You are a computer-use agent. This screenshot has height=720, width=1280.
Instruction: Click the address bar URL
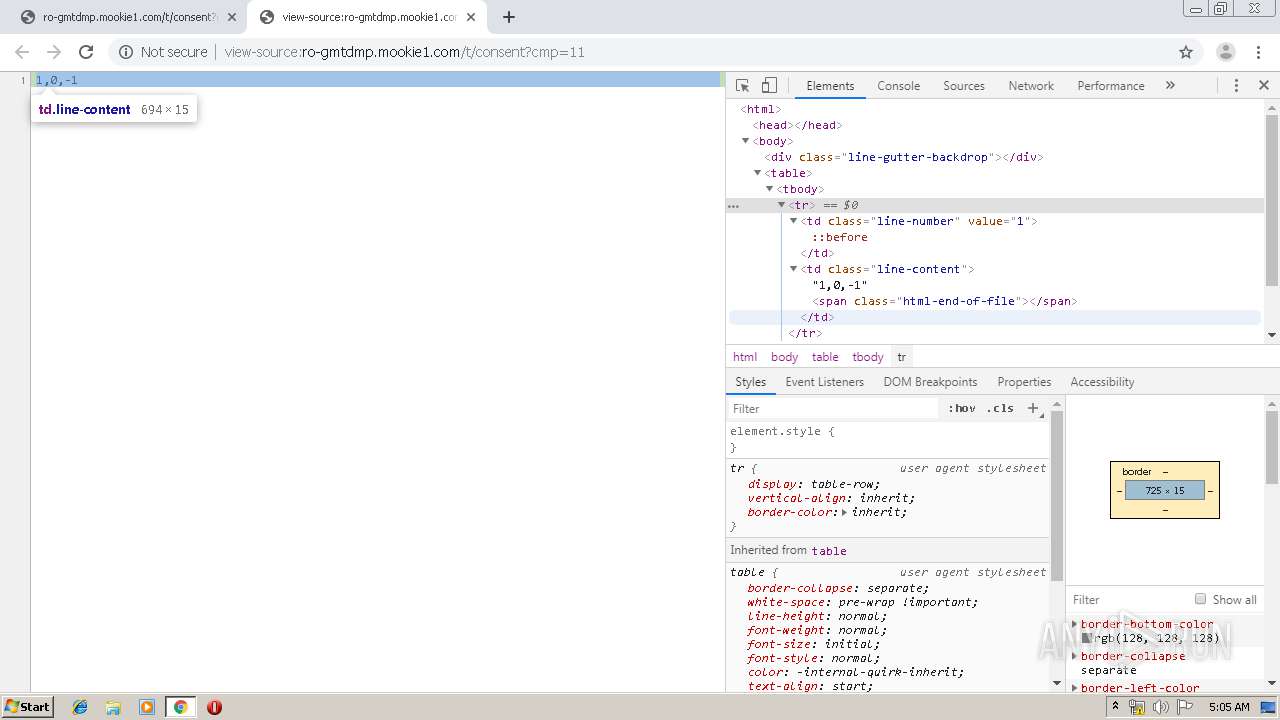click(x=404, y=52)
